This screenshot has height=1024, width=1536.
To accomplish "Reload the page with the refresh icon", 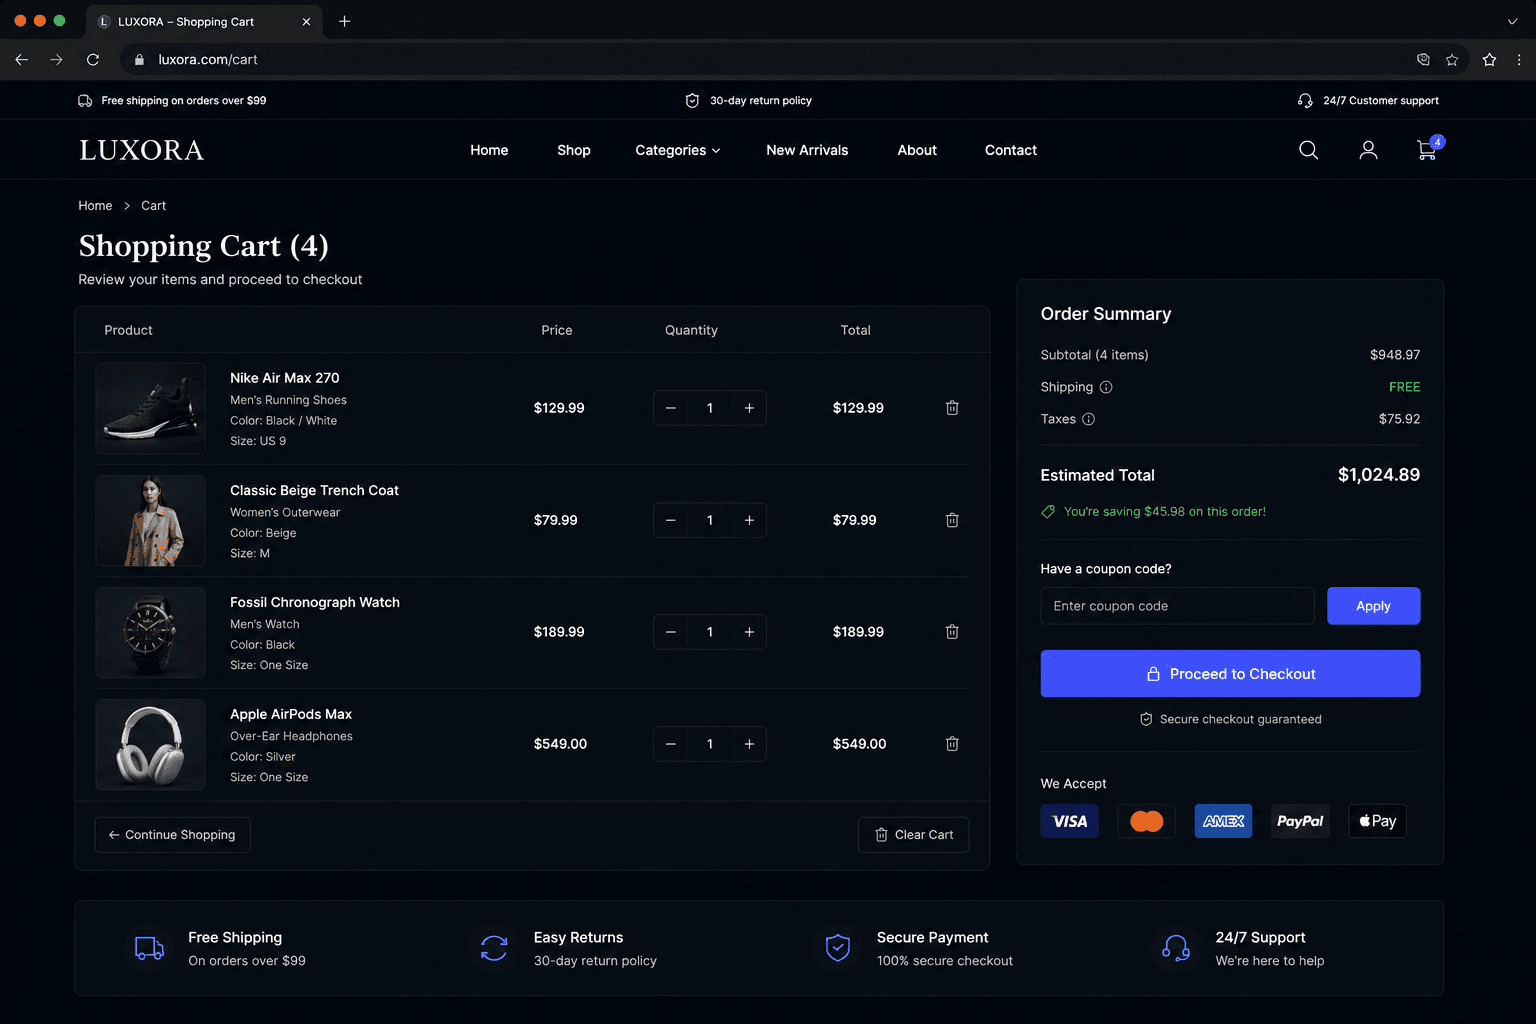I will (x=93, y=60).
